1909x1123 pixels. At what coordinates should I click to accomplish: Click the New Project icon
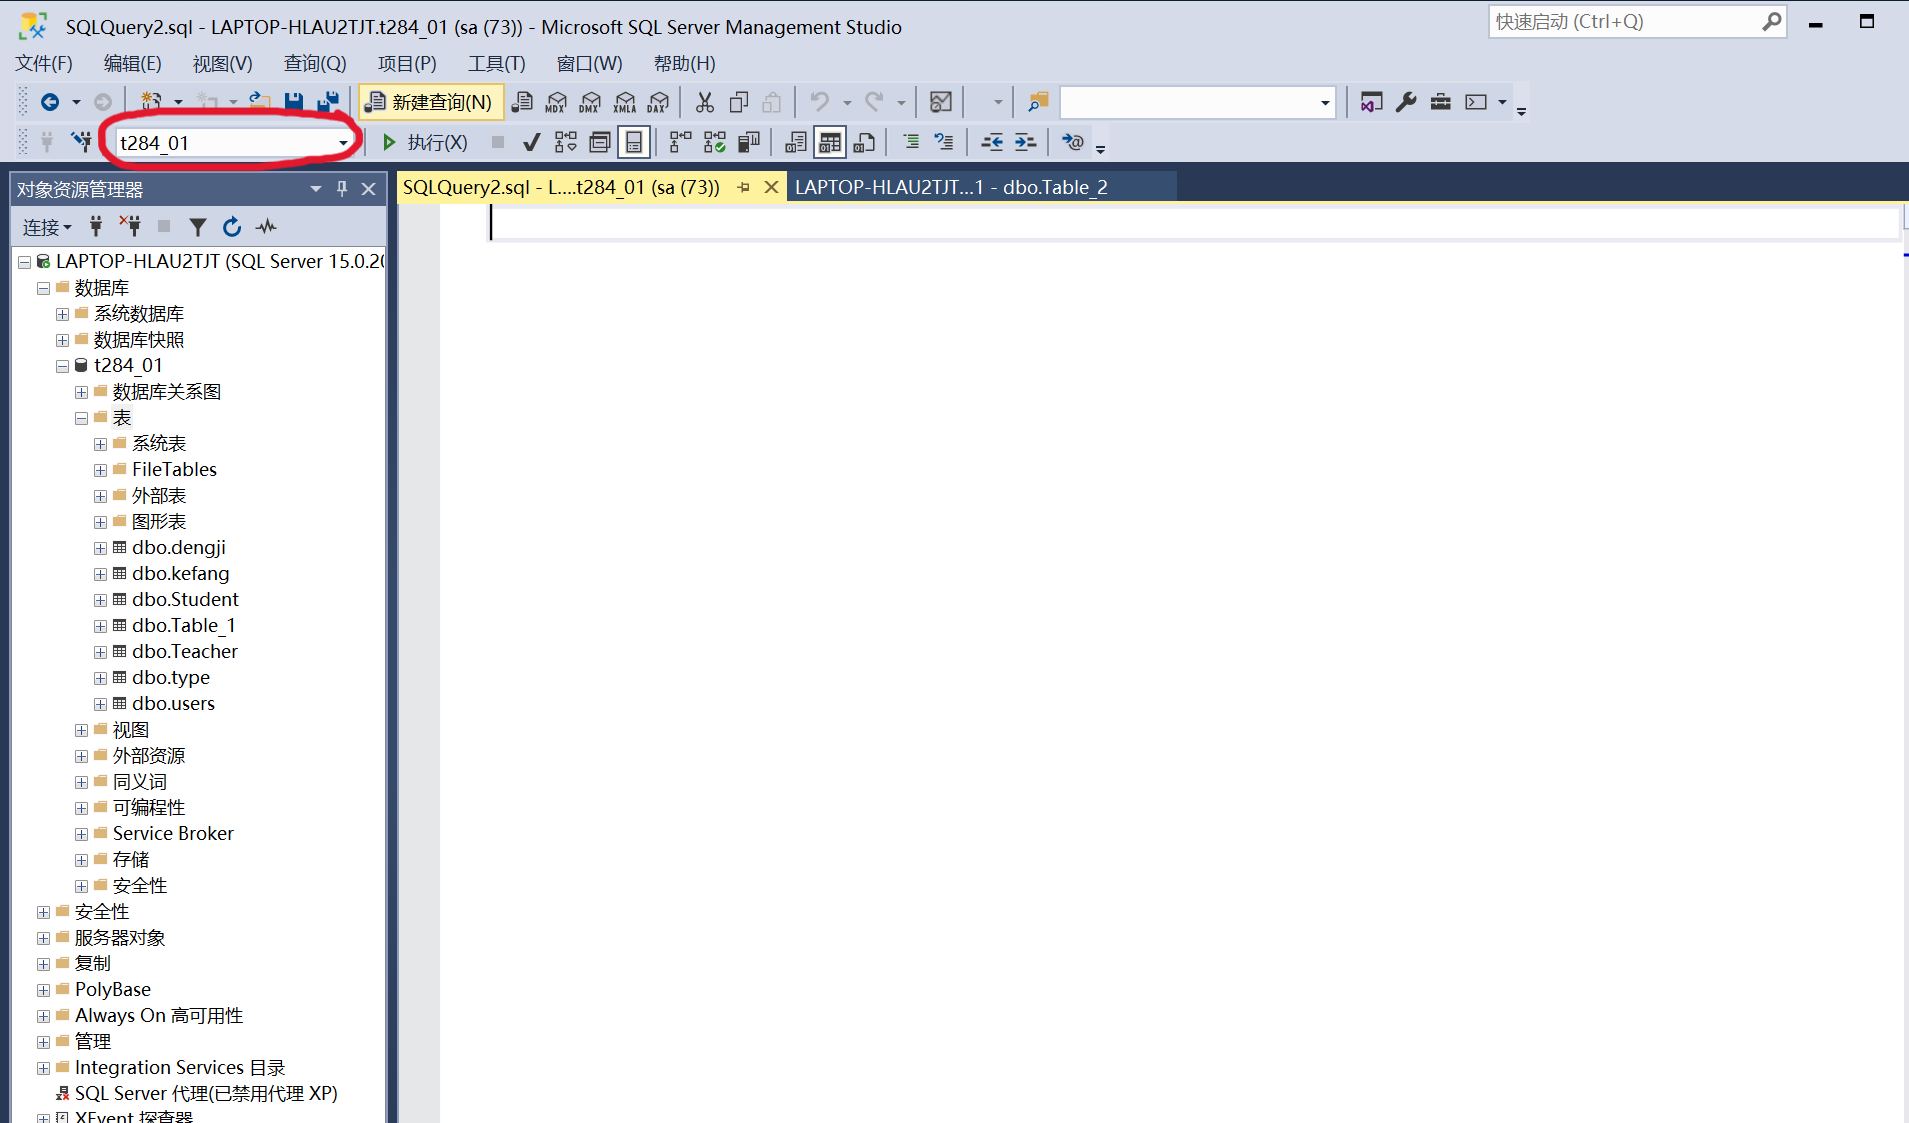point(151,102)
